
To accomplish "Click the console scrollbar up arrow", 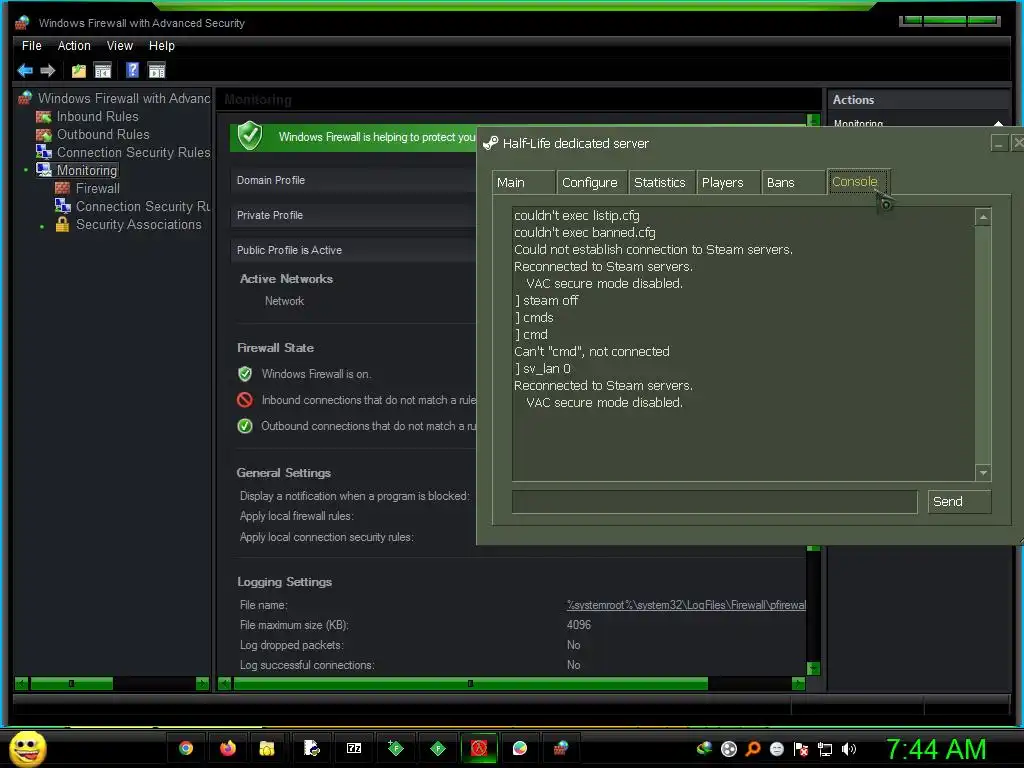I will (983, 217).
